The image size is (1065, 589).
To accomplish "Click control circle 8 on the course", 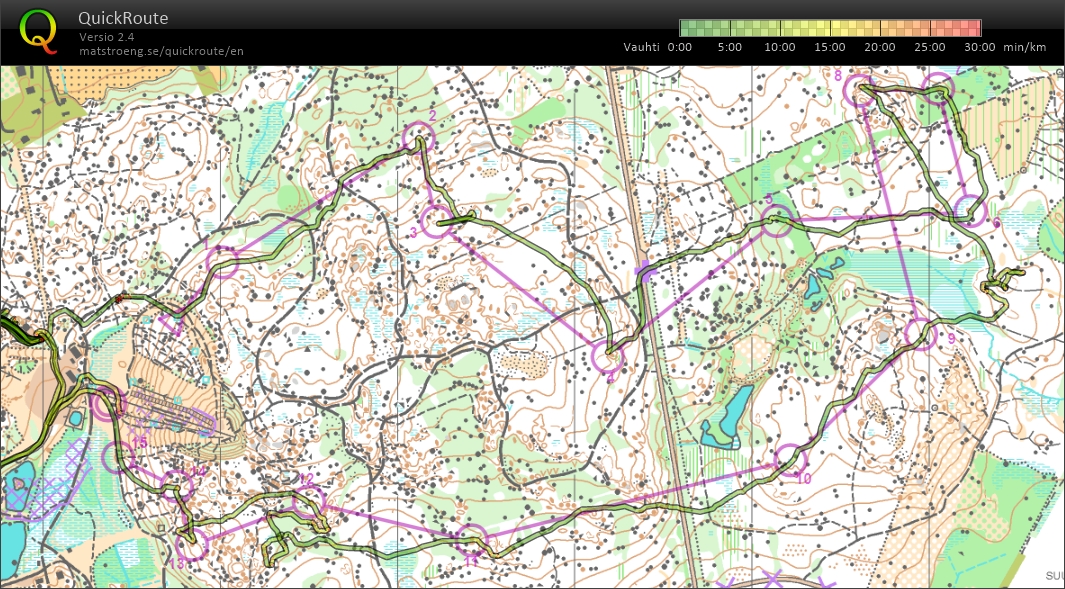I will tap(860, 91).
